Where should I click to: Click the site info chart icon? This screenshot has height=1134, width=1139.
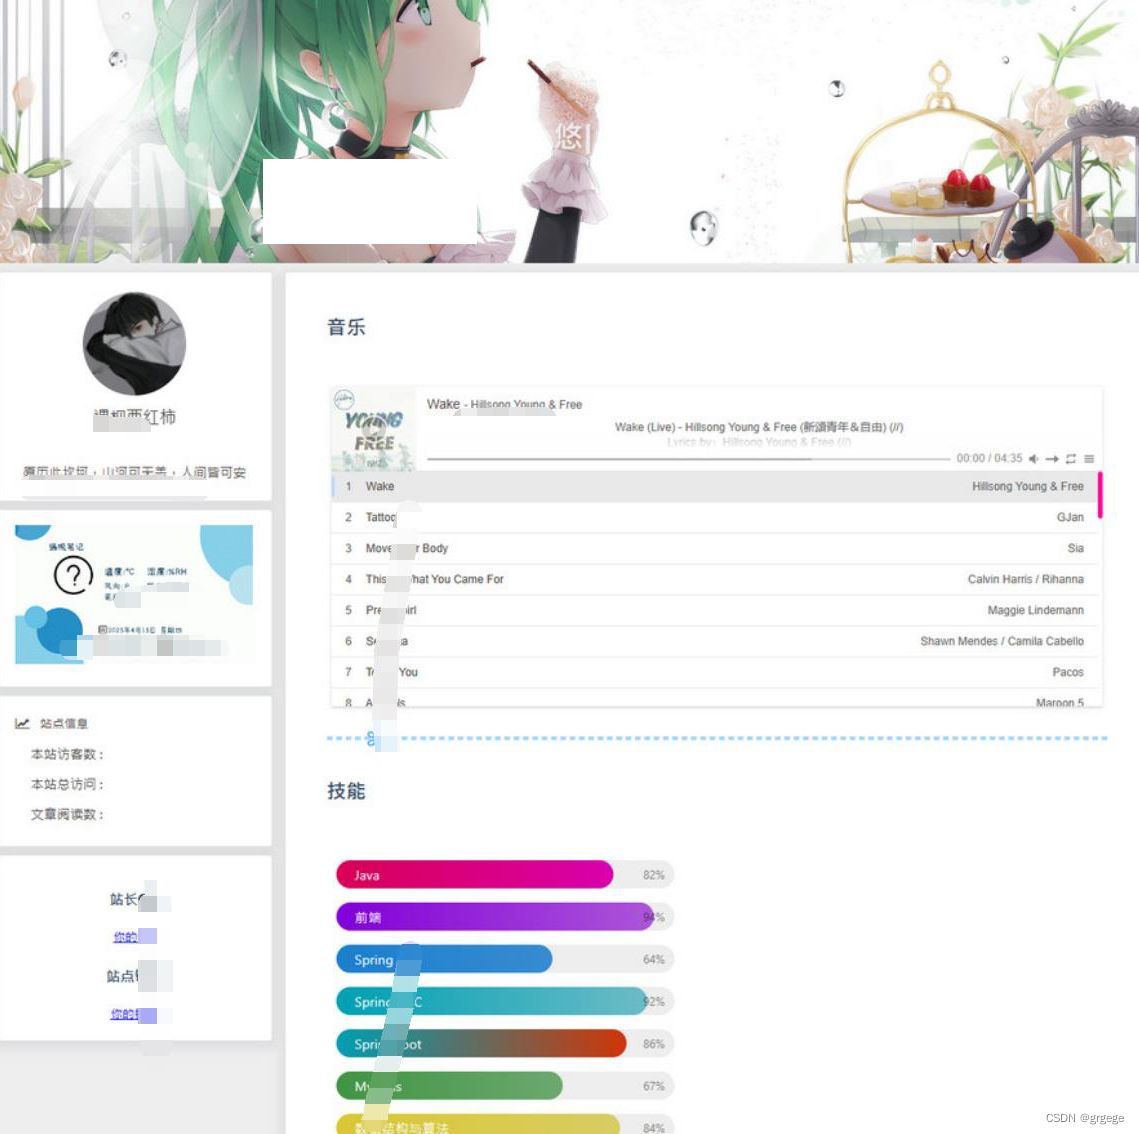click(x=22, y=724)
